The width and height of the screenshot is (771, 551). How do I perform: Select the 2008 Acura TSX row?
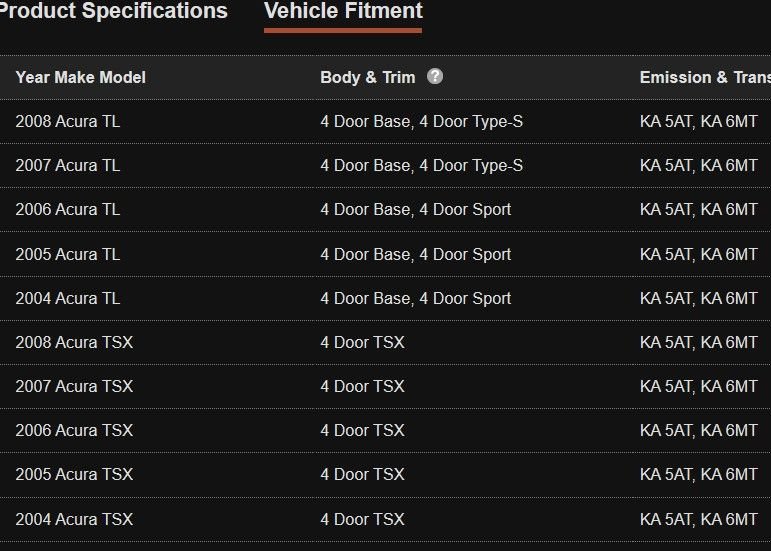click(74, 342)
